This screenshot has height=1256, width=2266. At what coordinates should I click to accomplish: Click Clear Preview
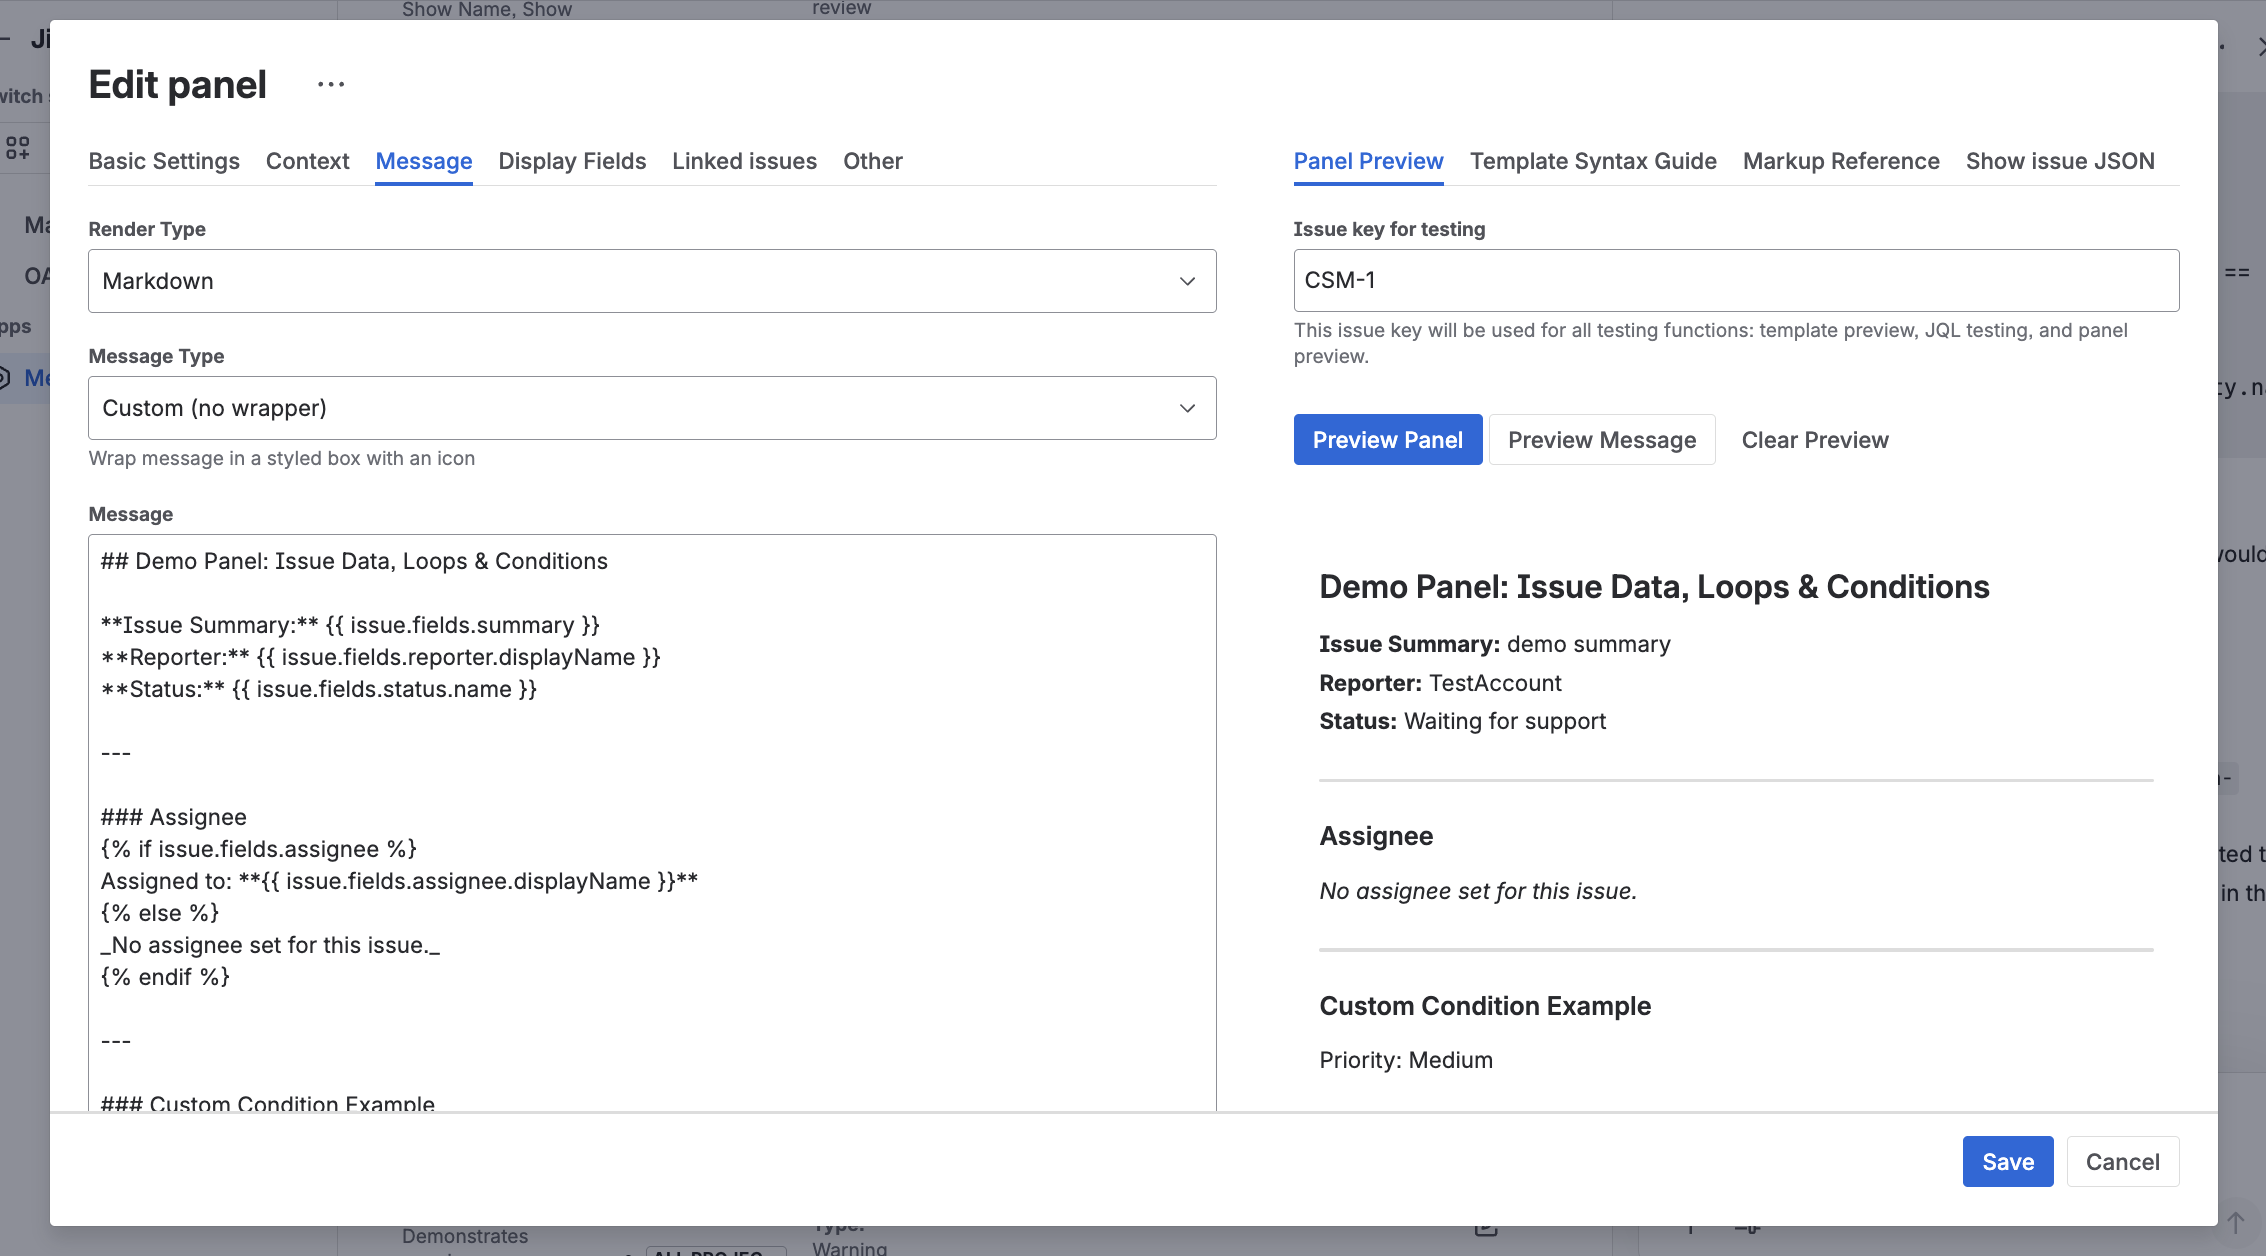coord(1815,440)
